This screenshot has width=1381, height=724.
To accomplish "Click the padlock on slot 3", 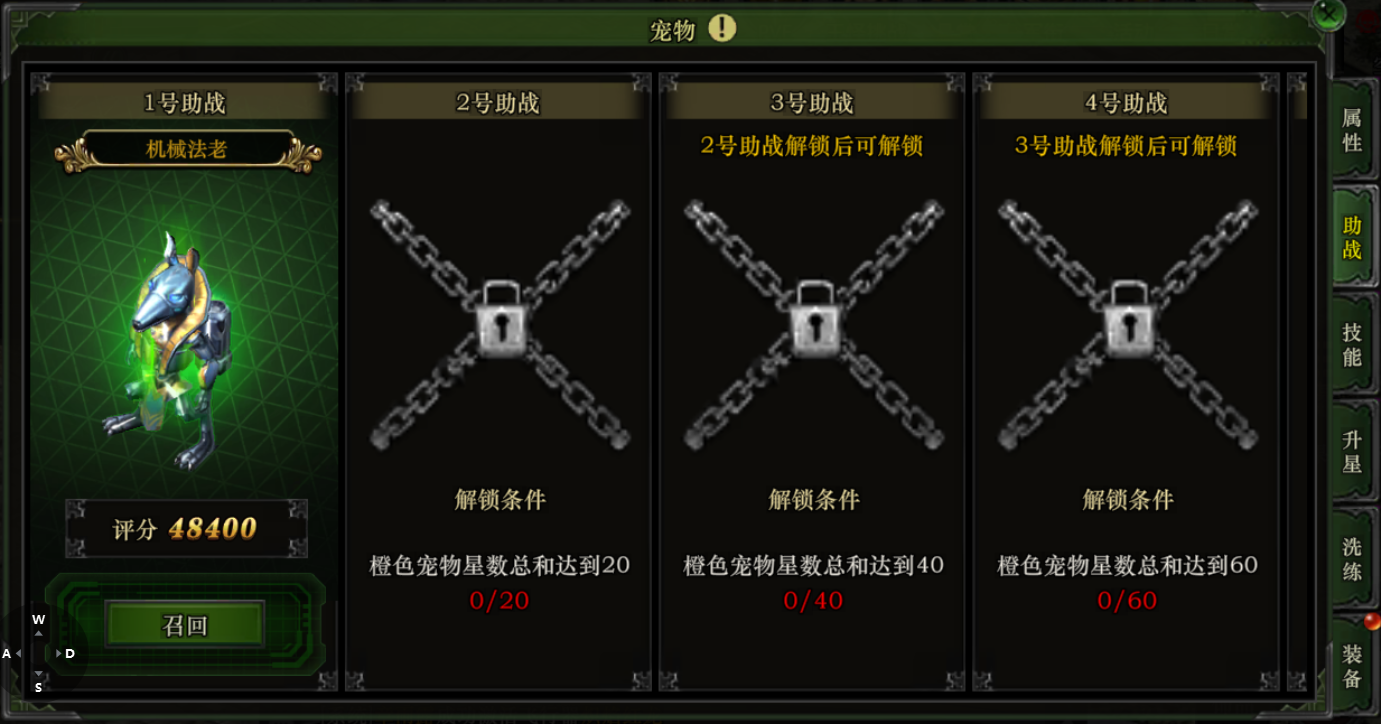I will point(813,319).
